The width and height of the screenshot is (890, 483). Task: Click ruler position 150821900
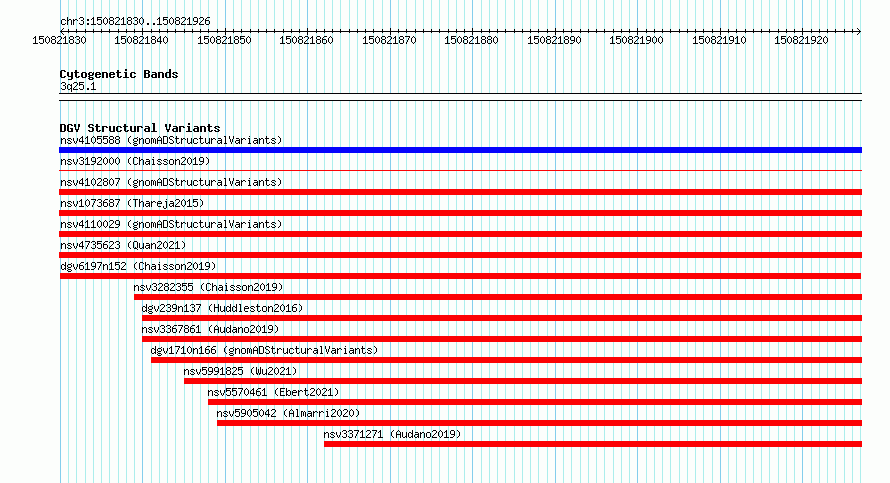(636, 40)
